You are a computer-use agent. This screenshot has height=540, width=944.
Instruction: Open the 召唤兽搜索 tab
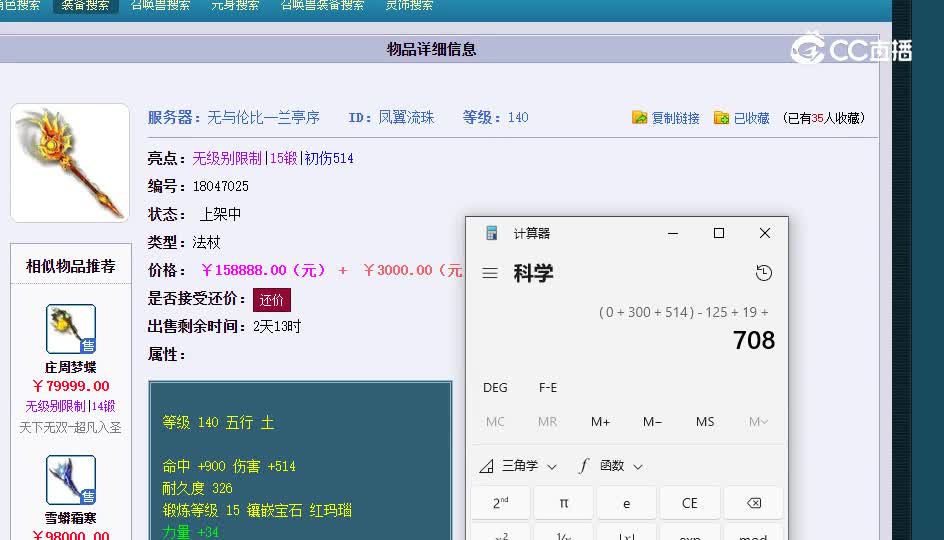tap(160, 5)
